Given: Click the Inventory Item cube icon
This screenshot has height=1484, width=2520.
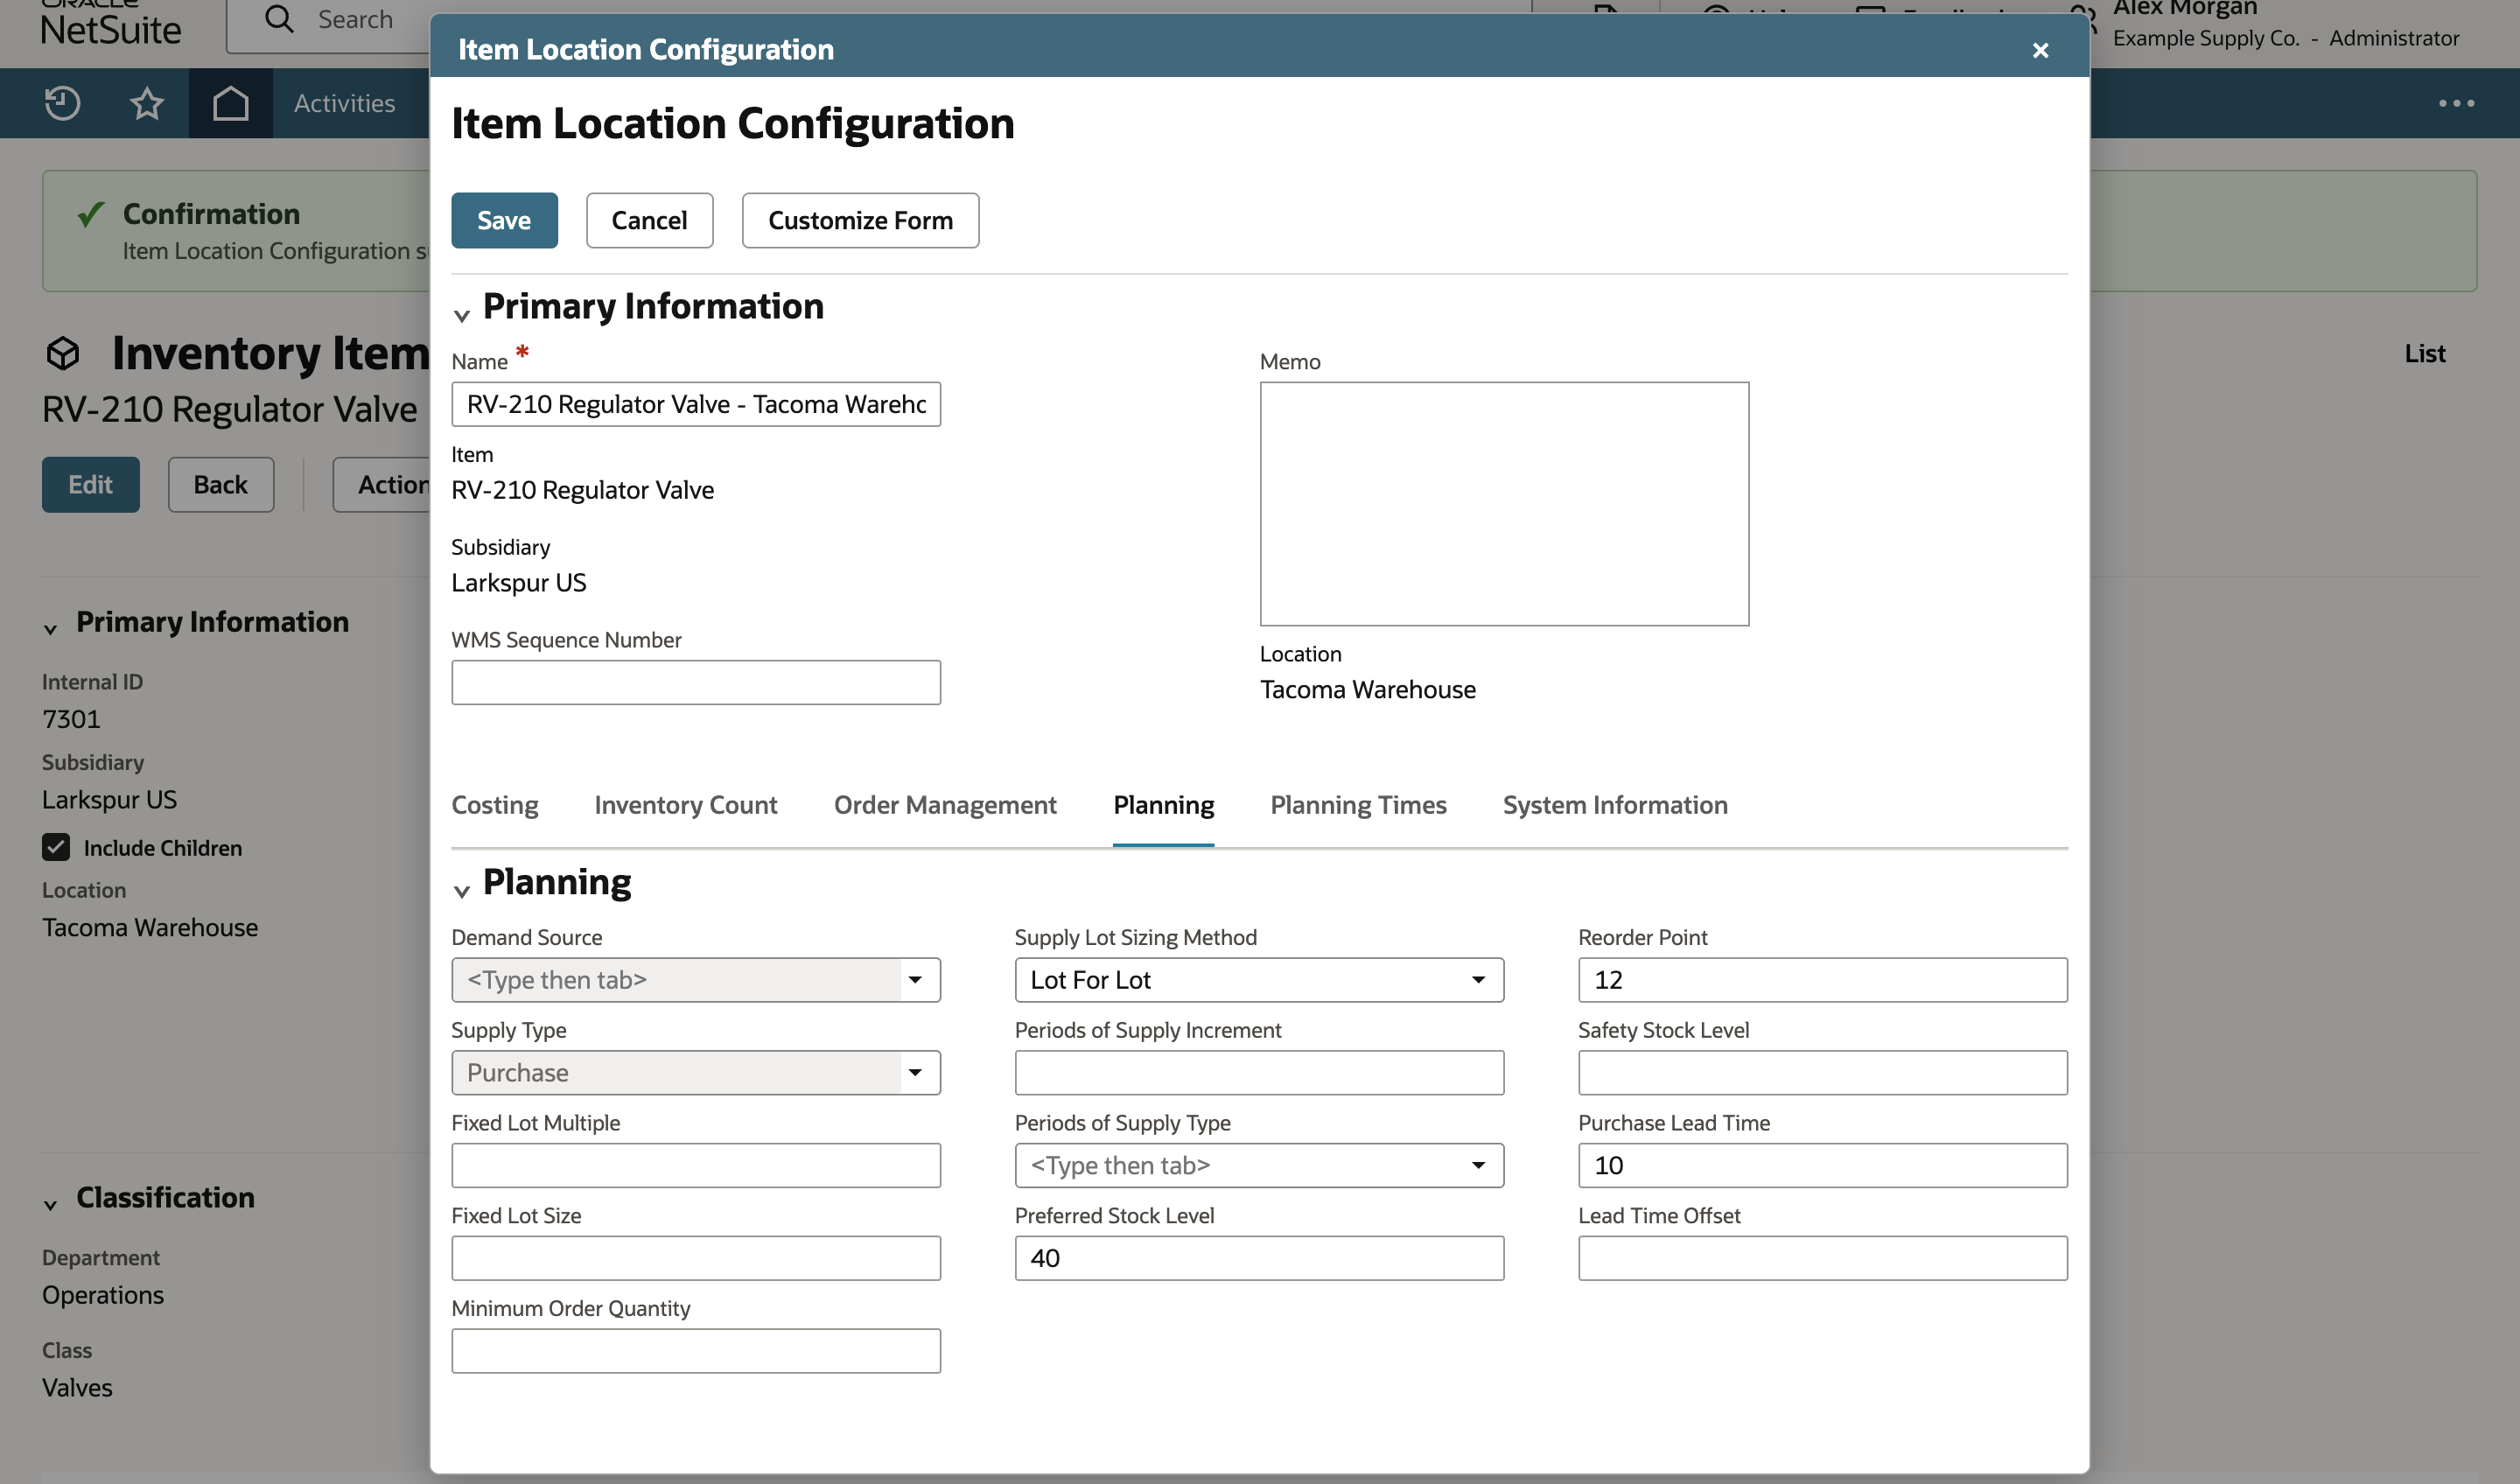Looking at the screenshot, I should 62,353.
